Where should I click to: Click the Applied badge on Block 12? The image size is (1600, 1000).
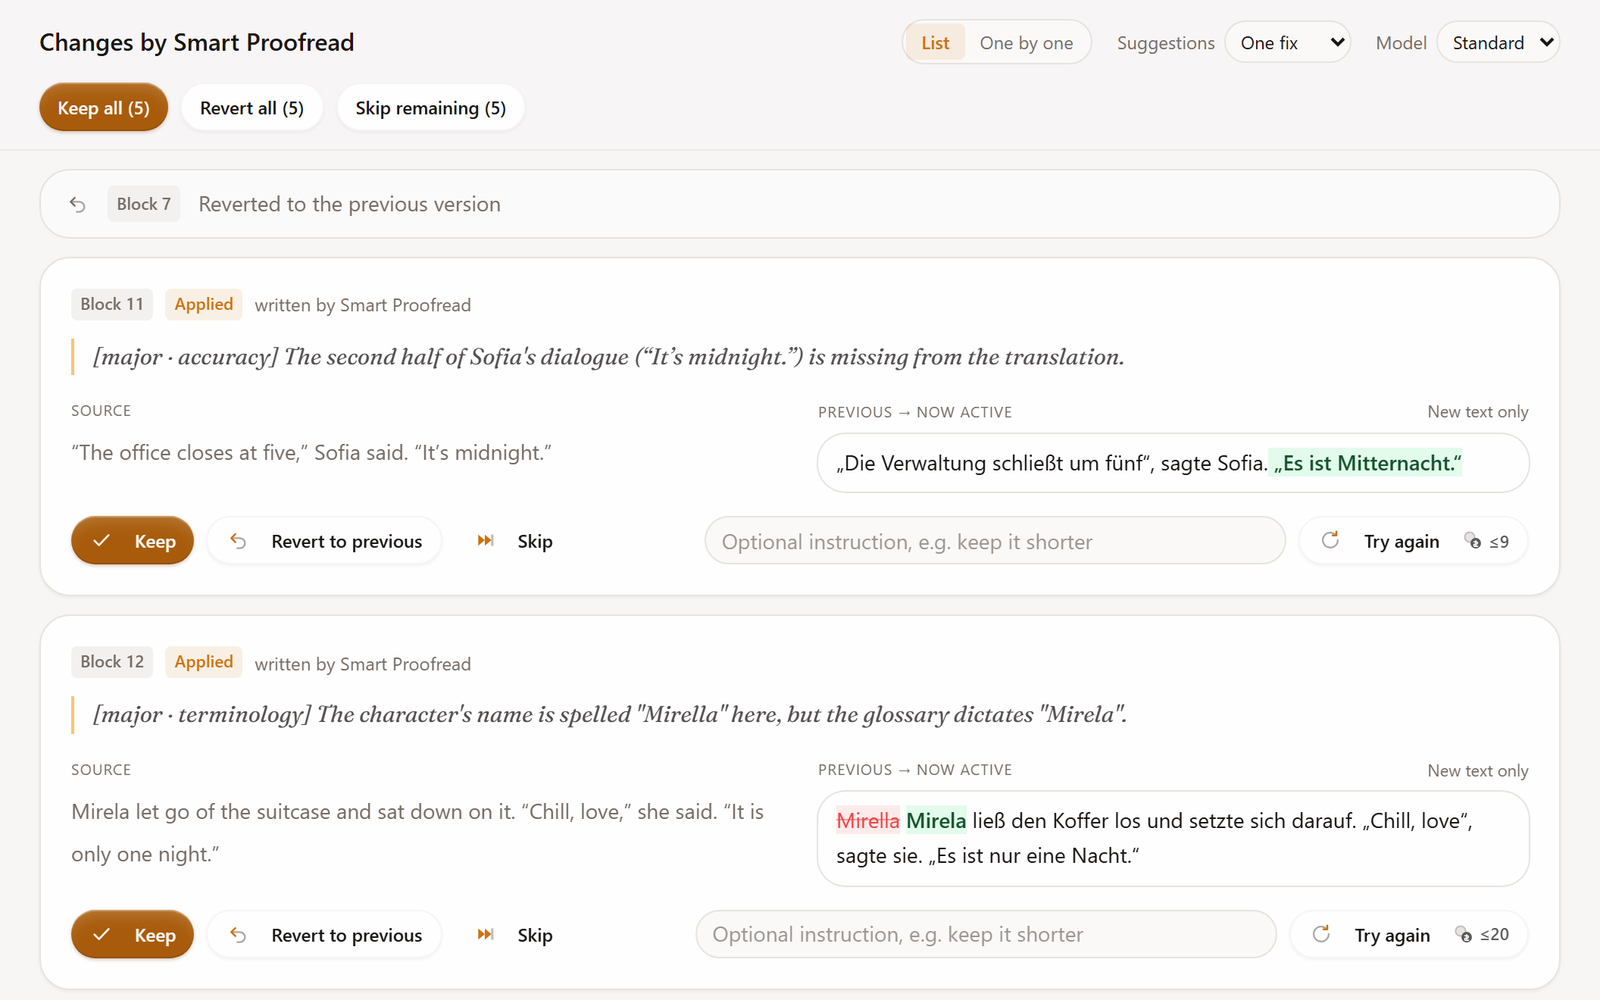tap(204, 662)
